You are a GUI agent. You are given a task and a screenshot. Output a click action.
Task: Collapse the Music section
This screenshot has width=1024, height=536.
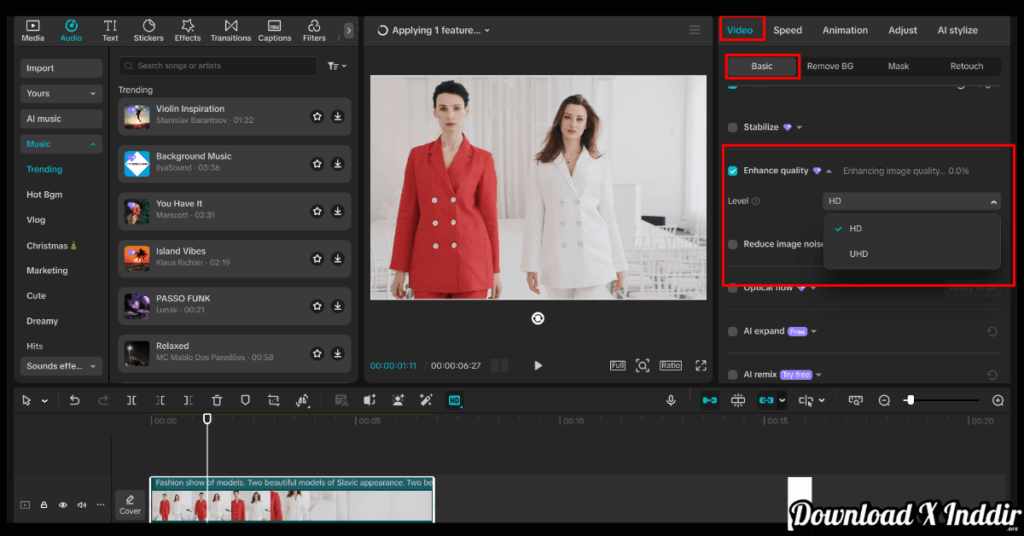(61, 144)
